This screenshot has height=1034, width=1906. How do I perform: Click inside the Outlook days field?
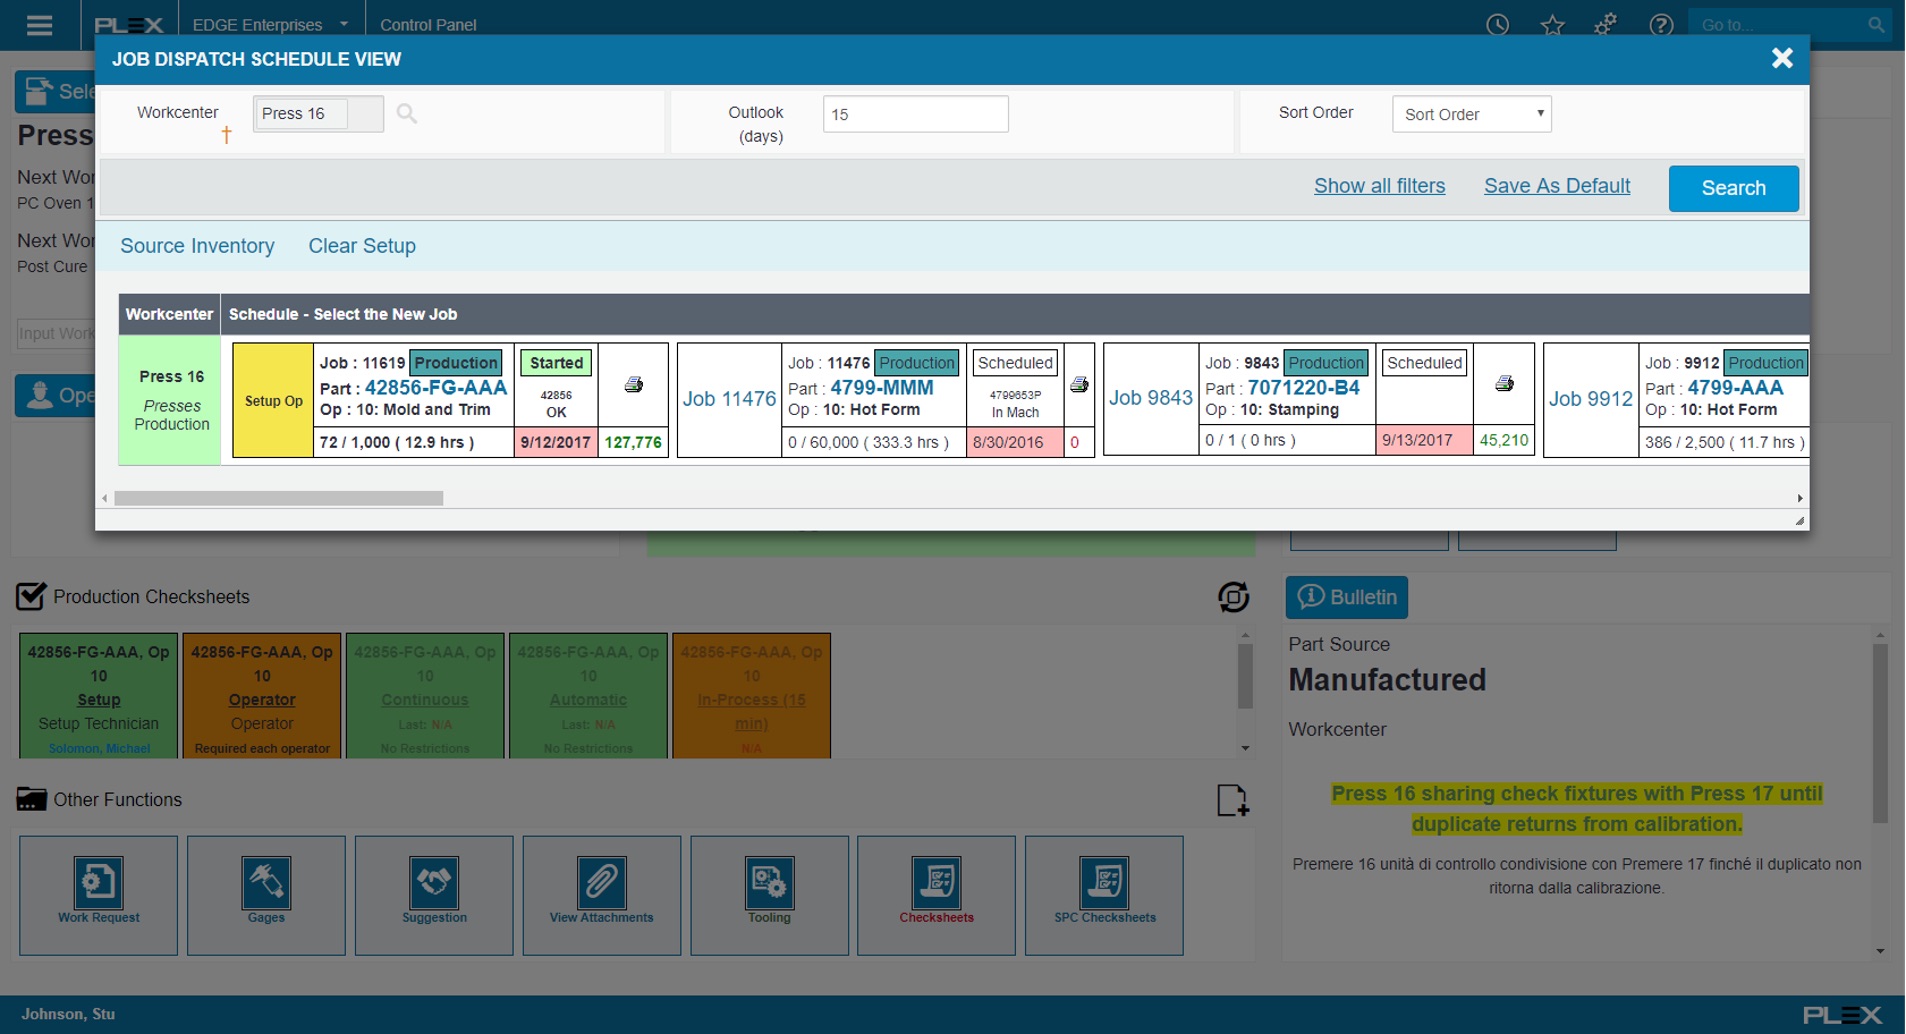[914, 114]
